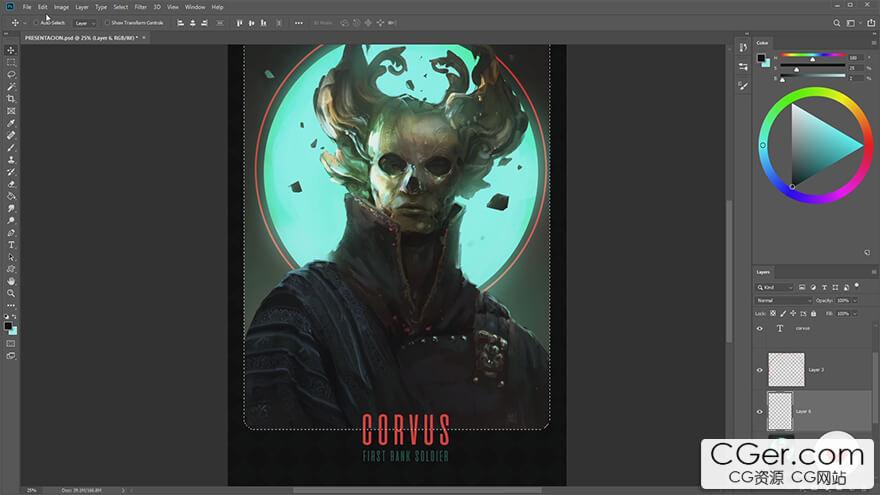Swap foreground and background colors

tap(15, 317)
